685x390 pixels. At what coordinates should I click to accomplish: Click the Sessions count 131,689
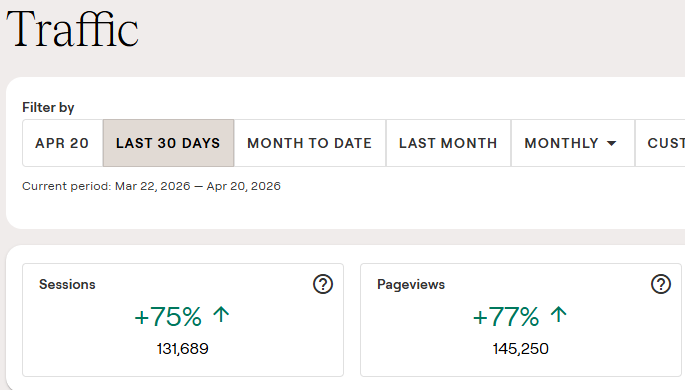click(183, 349)
